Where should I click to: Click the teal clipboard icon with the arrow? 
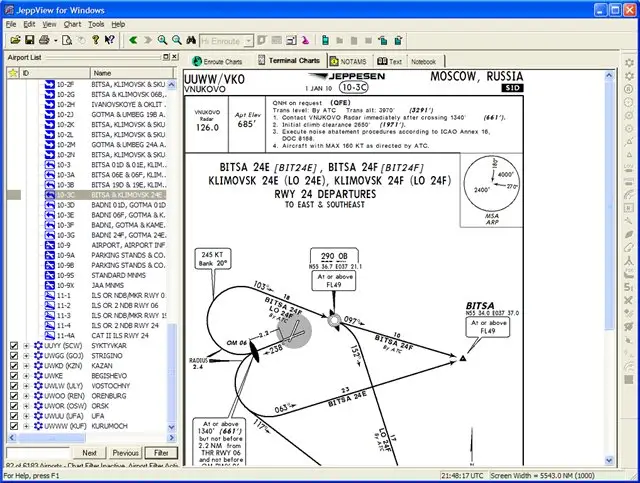[383, 40]
